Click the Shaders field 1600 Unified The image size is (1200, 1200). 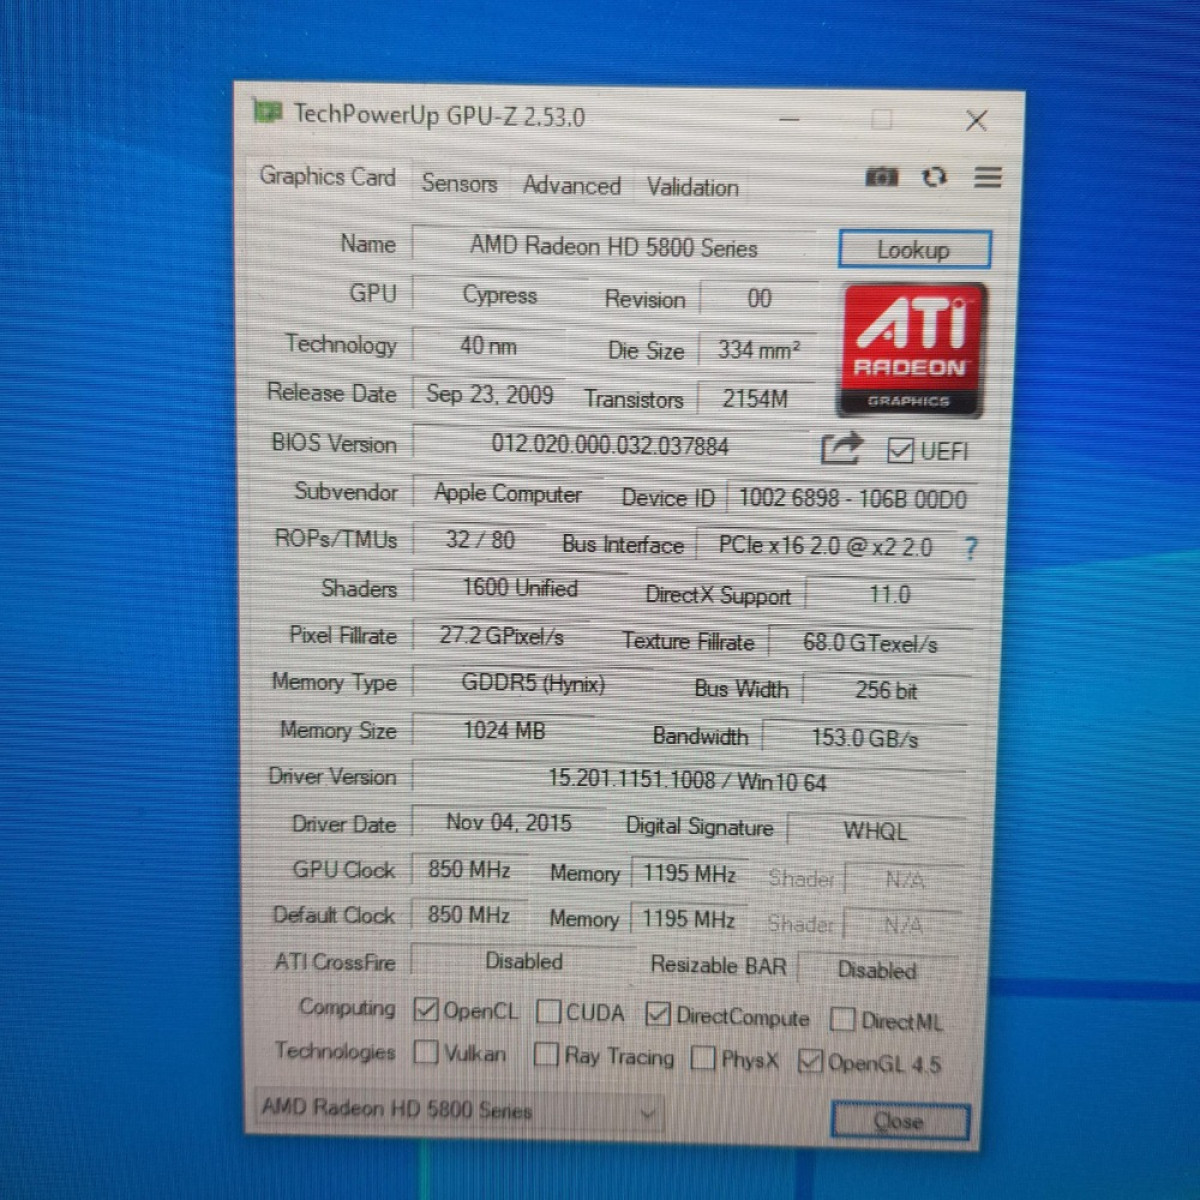tap(520, 588)
